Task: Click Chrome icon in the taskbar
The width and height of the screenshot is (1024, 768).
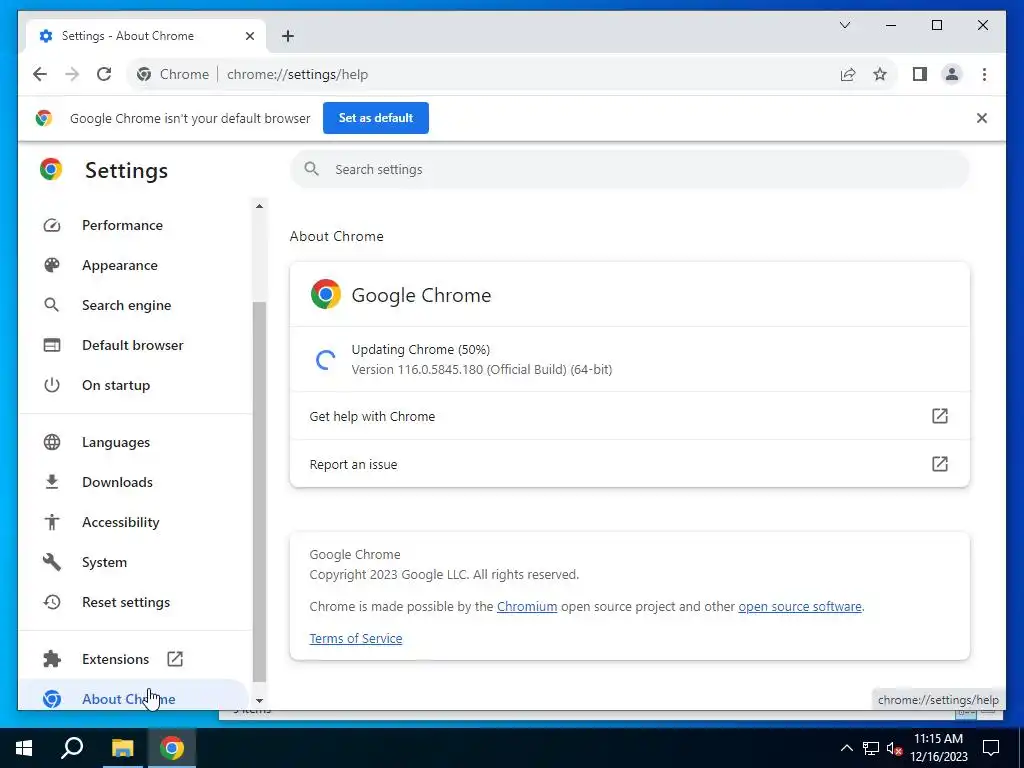Action: pyautogui.click(x=172, y=748)
